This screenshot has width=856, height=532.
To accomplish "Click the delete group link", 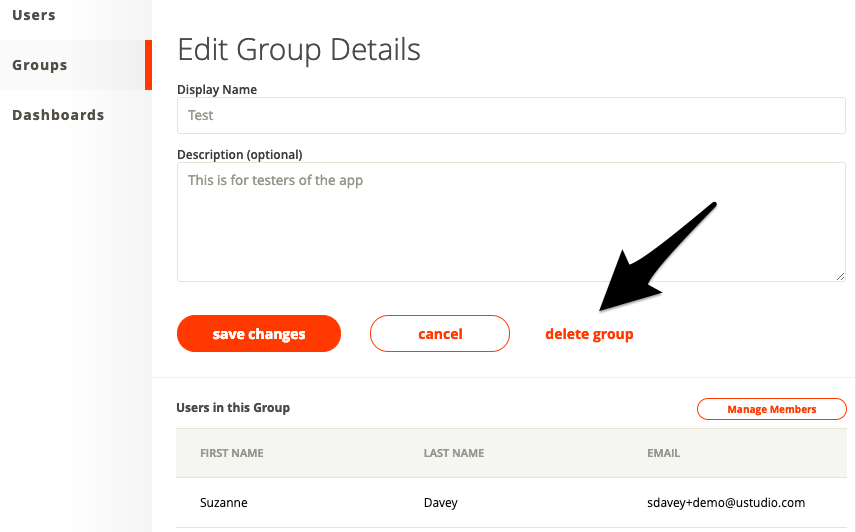I will pyautogui.click(x=589, y=334).
